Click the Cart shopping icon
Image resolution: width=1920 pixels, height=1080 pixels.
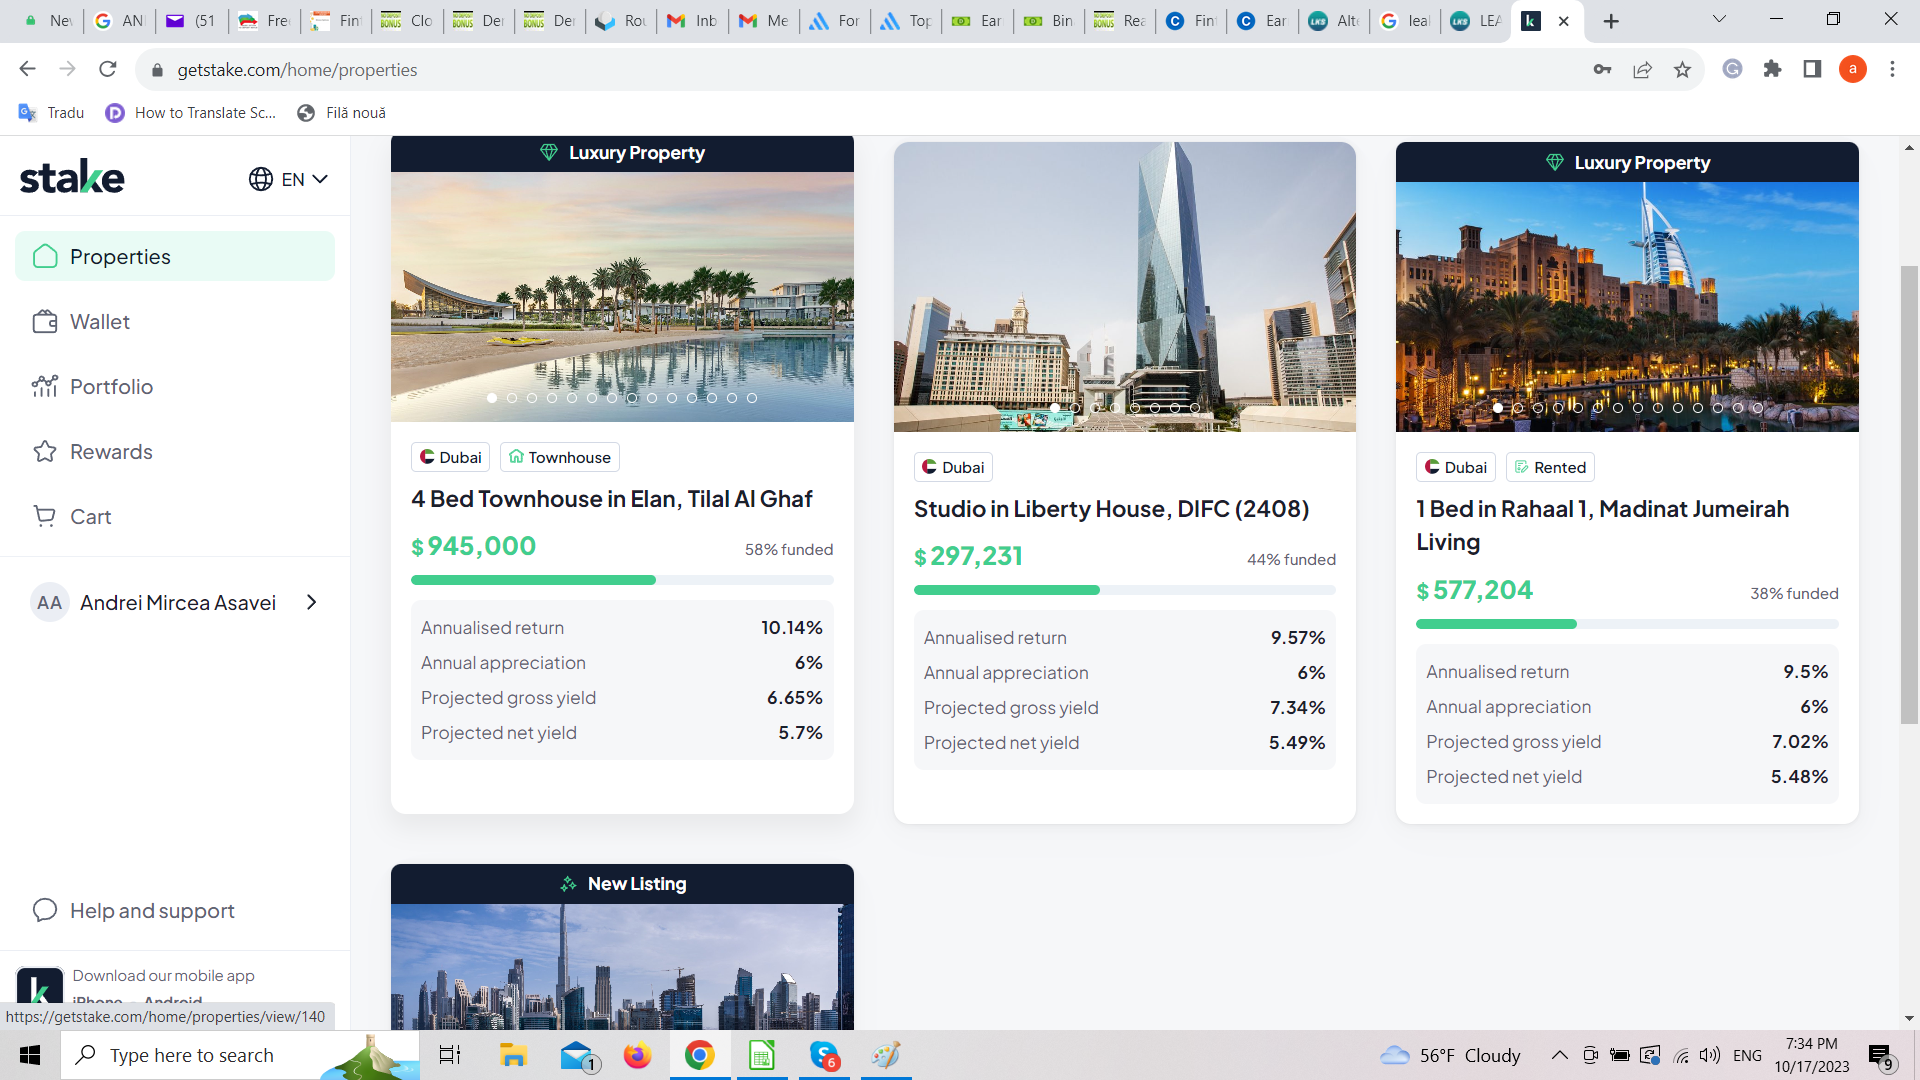(x=45, y=517)
